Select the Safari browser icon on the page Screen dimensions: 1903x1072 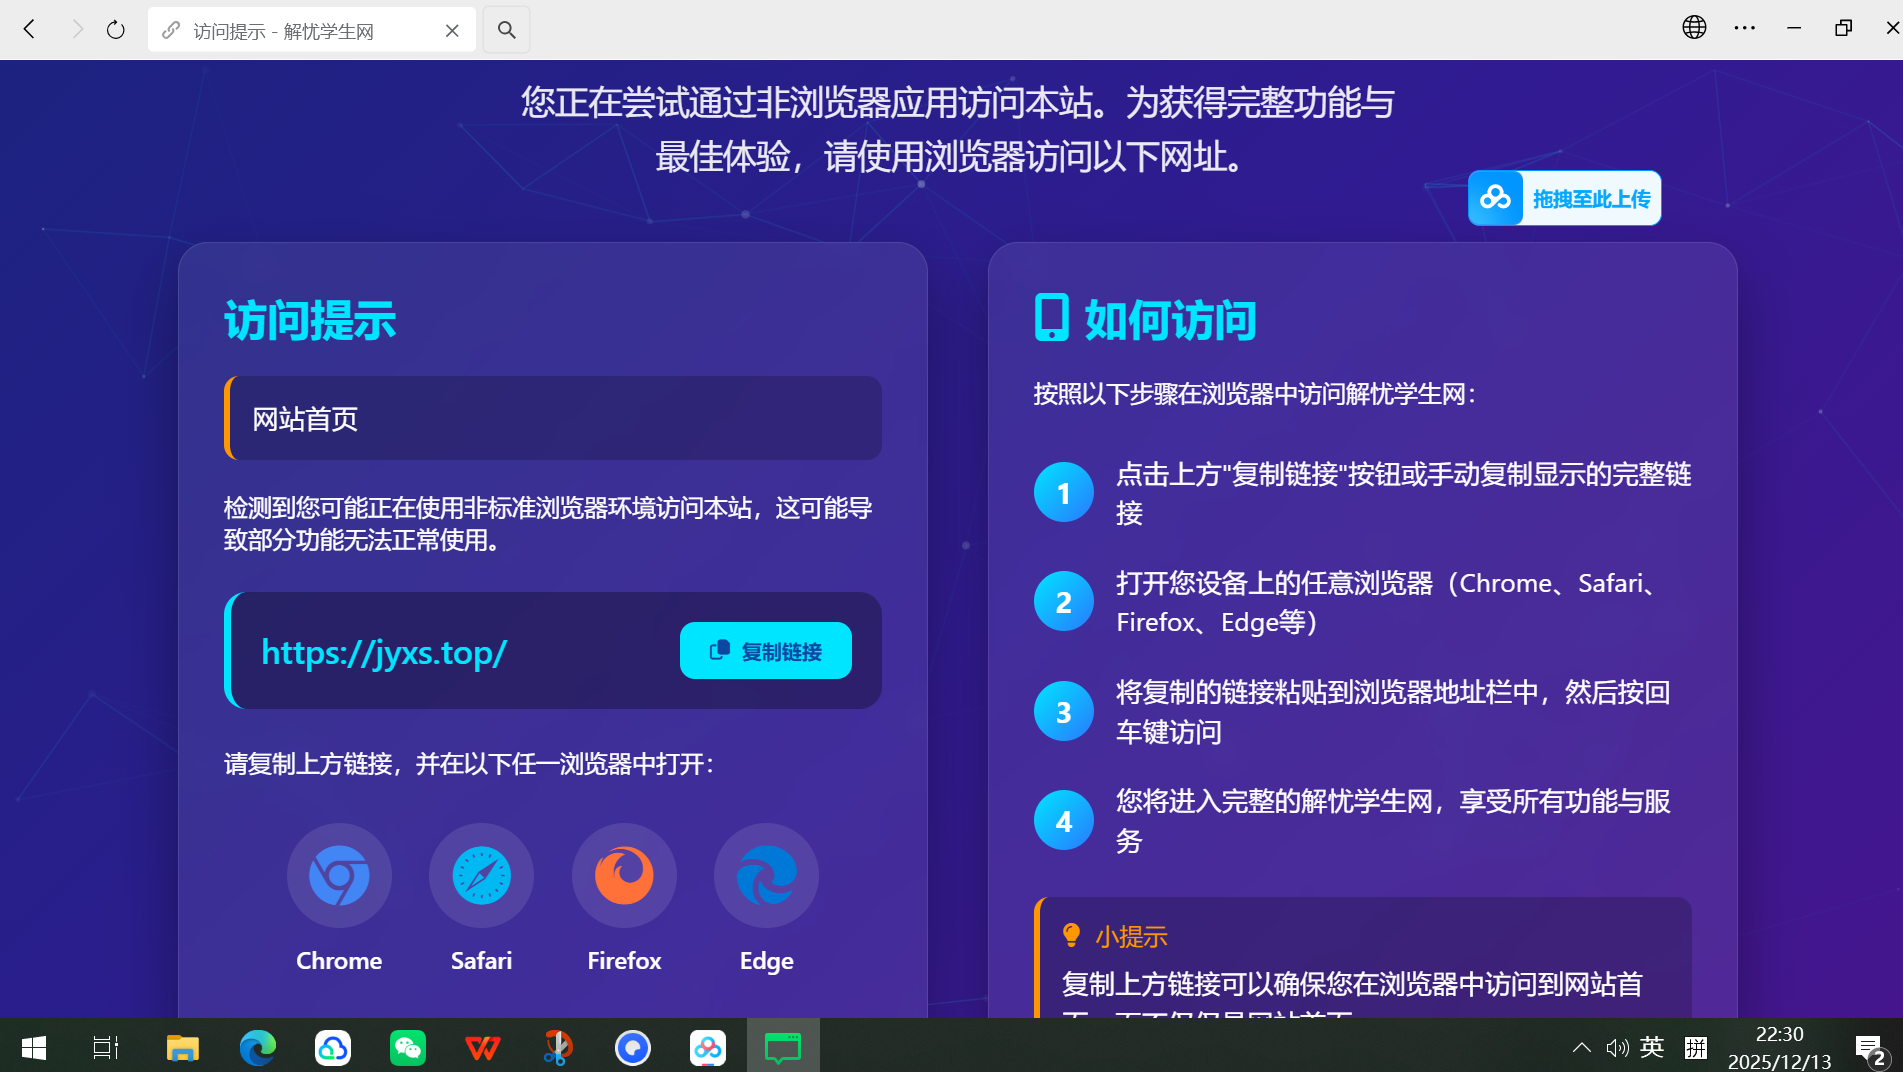pyautogui.click(x=481, y=875)
